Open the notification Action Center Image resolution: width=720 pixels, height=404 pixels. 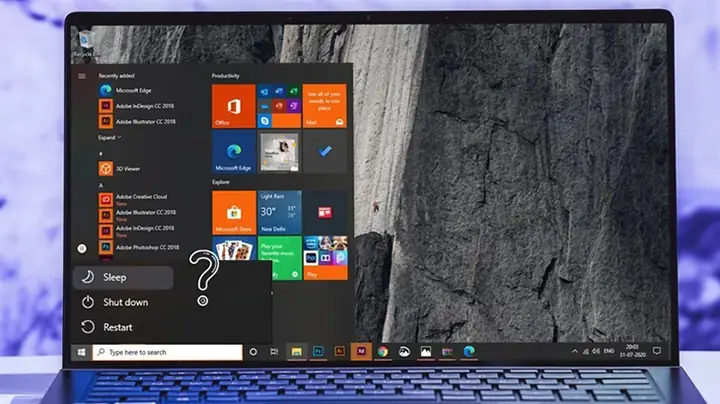pyautogui.click(x=657, y=351)
